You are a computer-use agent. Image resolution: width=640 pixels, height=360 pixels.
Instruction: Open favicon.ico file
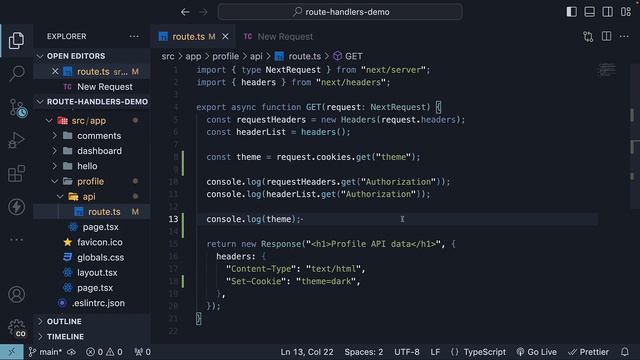coord(100,242)
